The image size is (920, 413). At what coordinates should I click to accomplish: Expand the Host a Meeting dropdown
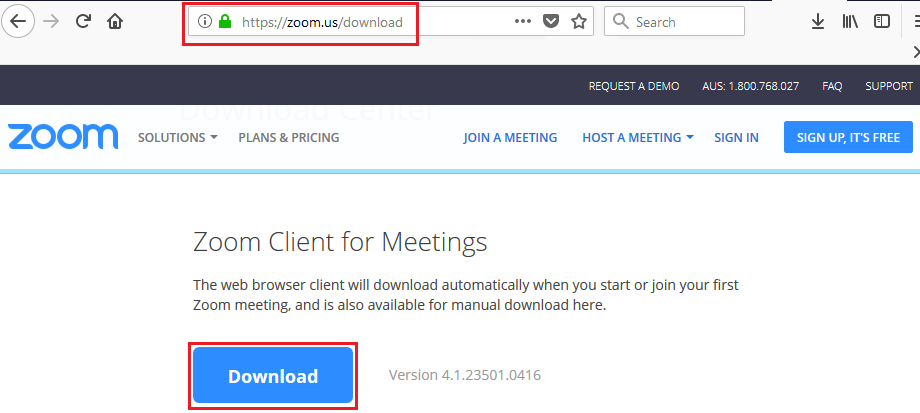637,137
